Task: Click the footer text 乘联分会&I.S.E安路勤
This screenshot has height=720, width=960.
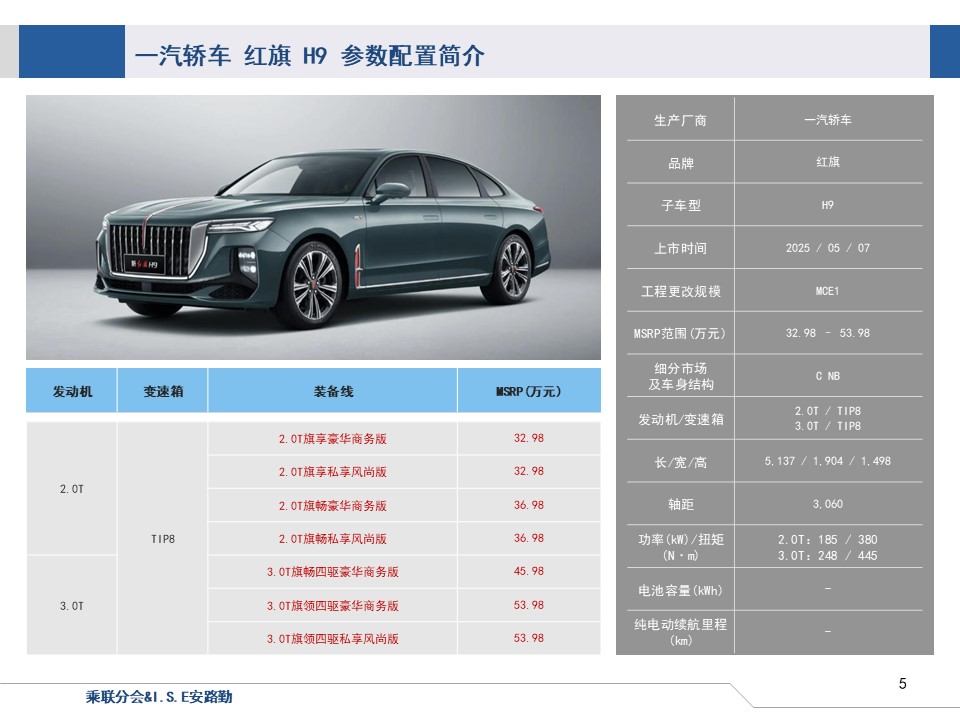Action: tap(159, 697)
